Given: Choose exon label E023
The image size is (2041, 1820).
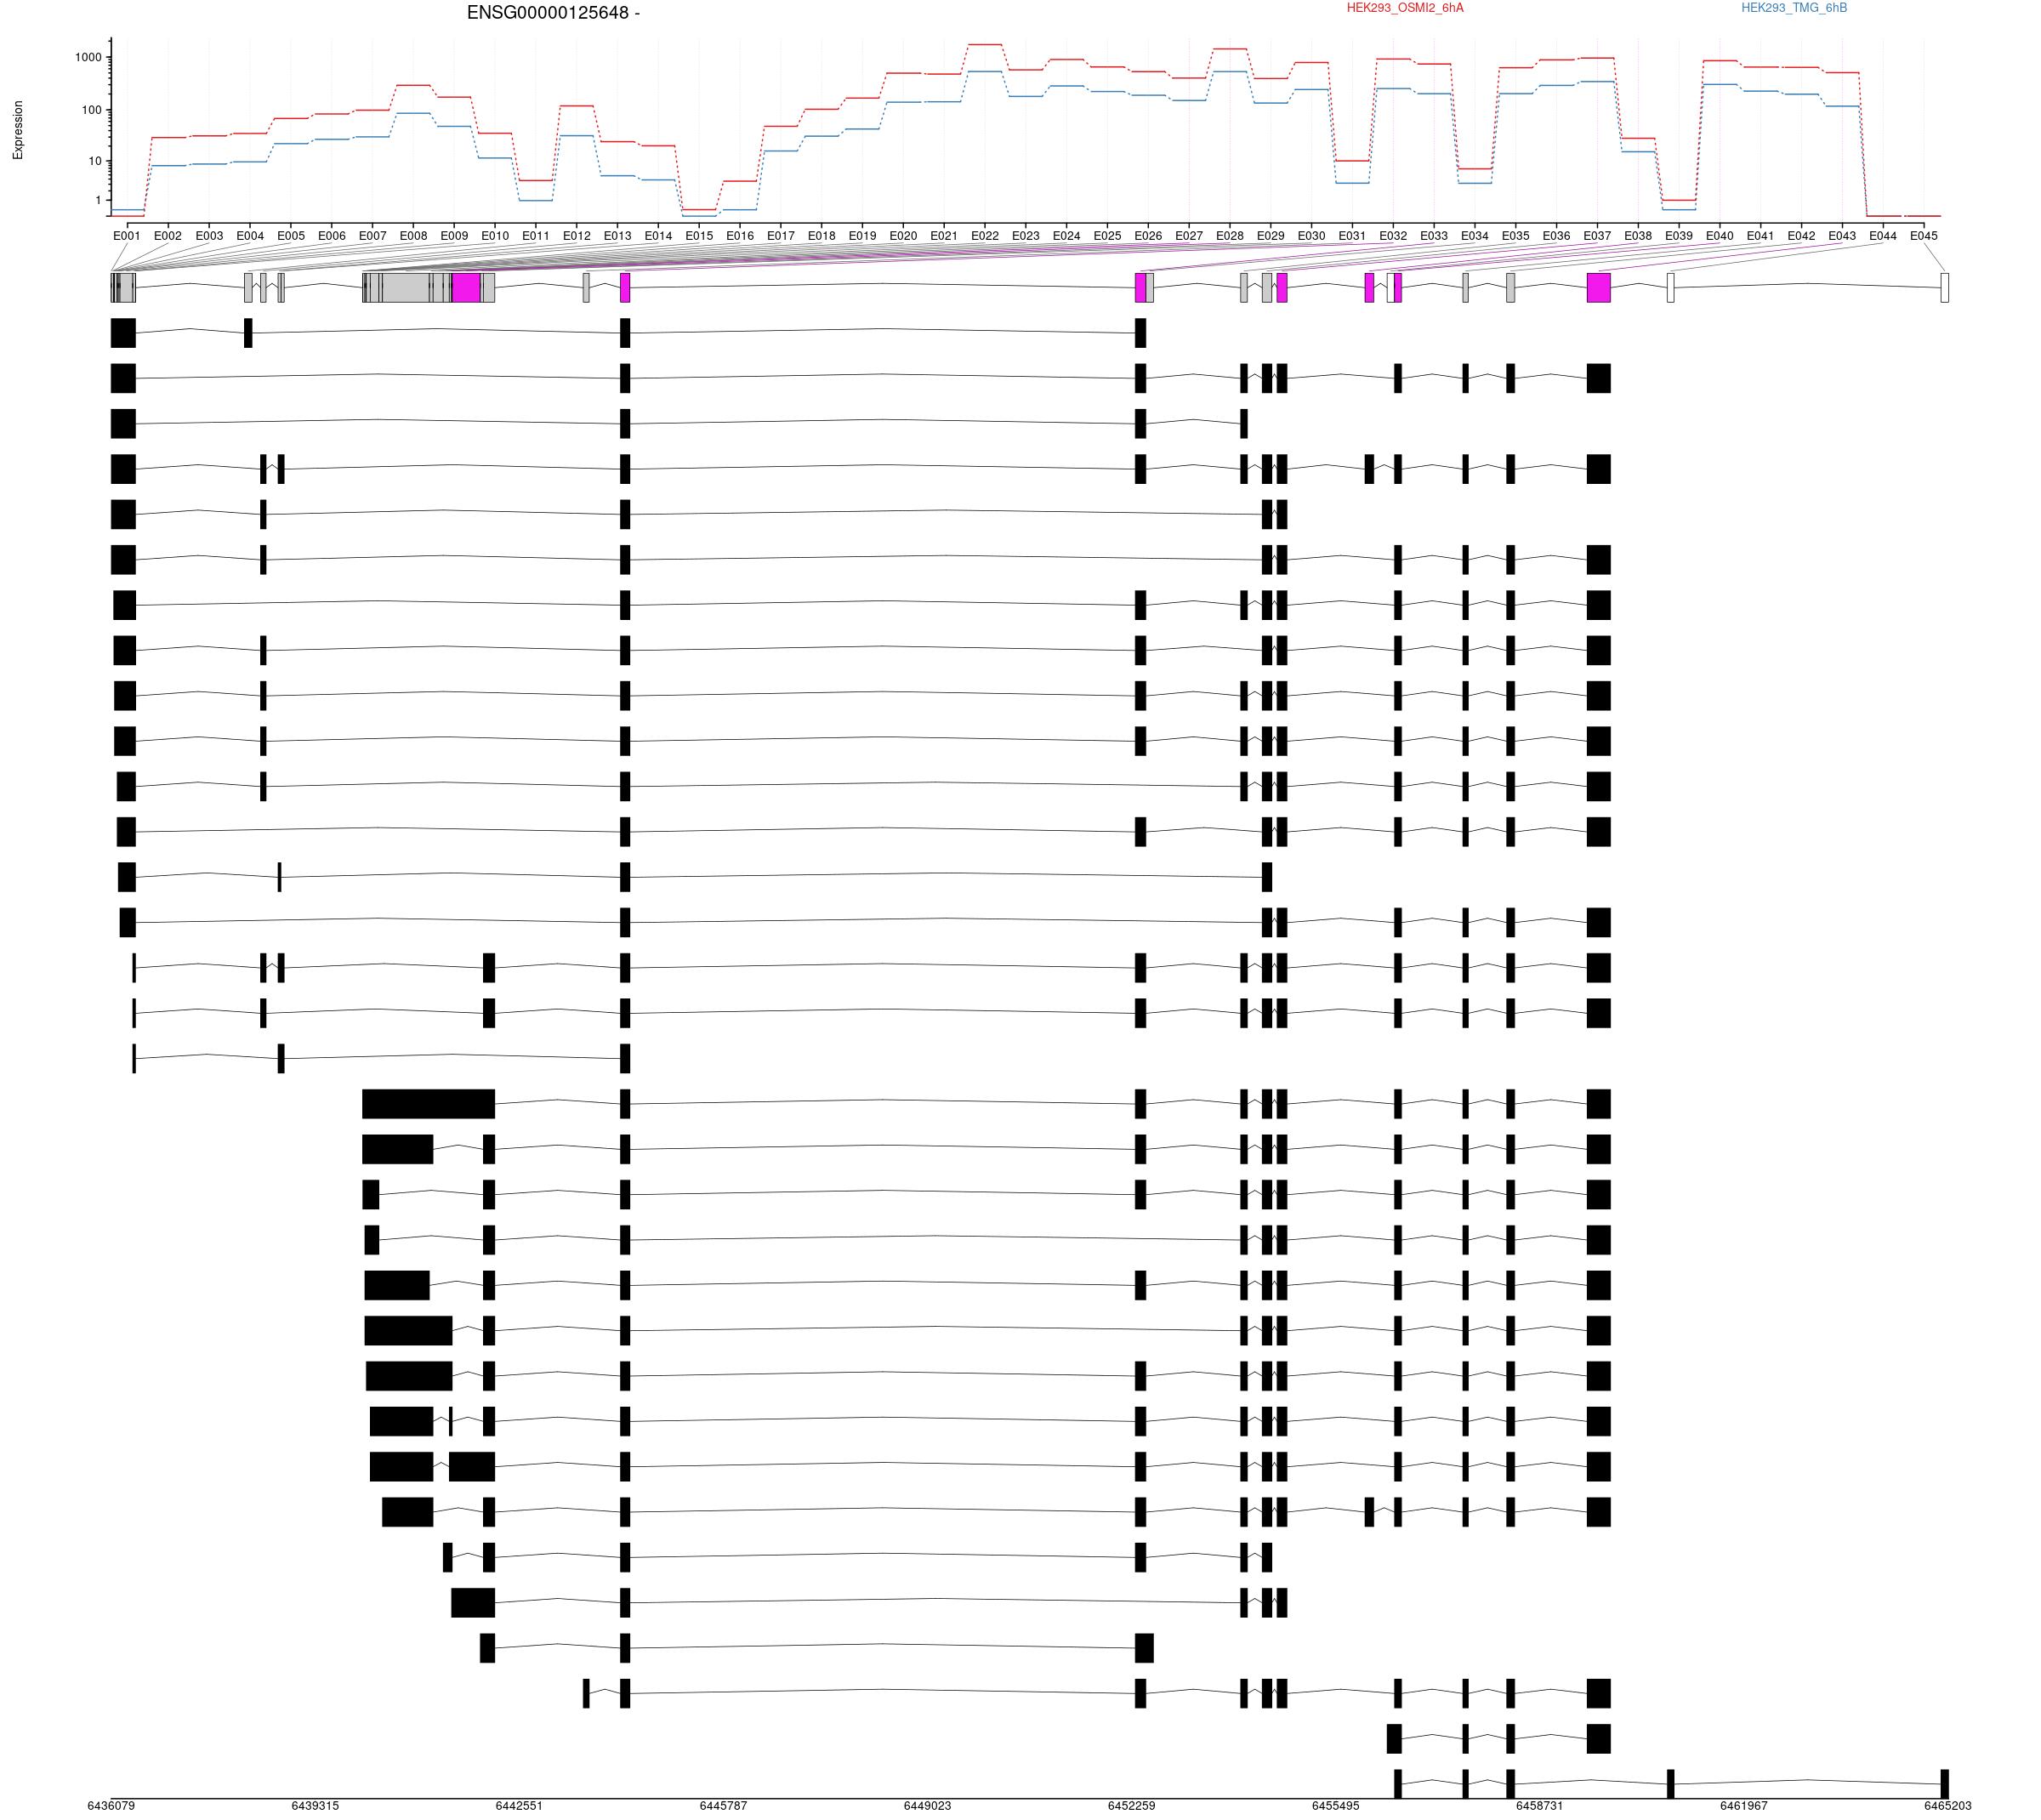Looking at the screenshot, I should coord(1026,236).
